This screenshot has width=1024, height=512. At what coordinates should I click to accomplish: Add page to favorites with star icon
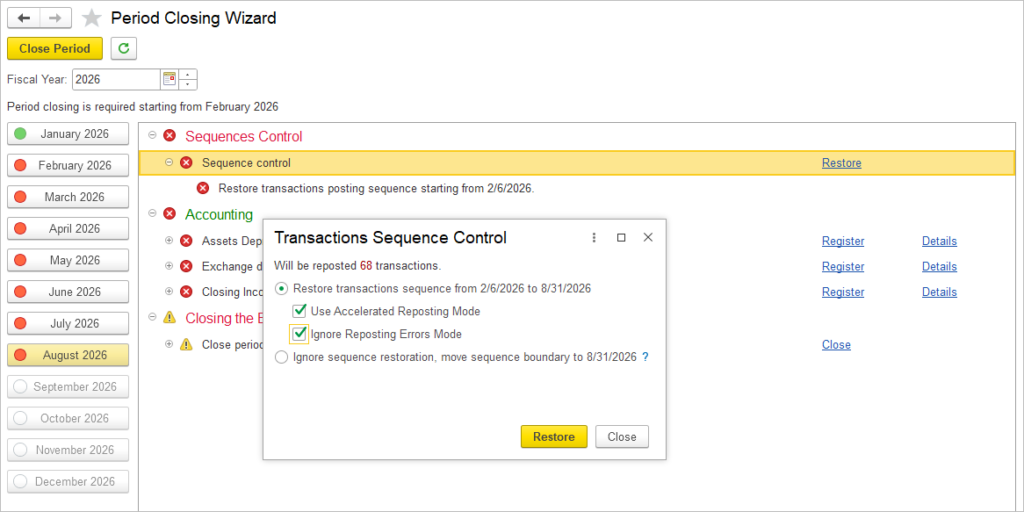coord(91,18)
